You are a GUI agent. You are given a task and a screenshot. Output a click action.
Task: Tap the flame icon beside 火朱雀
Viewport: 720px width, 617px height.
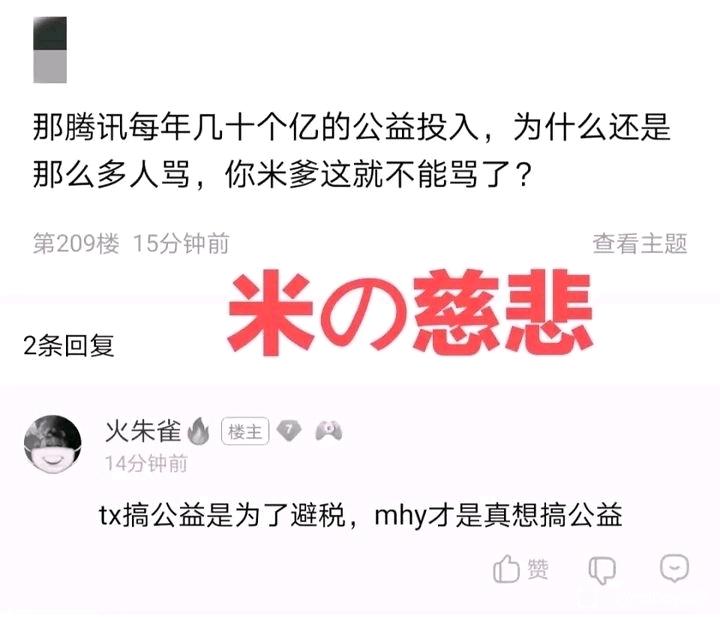(x=198, y=431)
